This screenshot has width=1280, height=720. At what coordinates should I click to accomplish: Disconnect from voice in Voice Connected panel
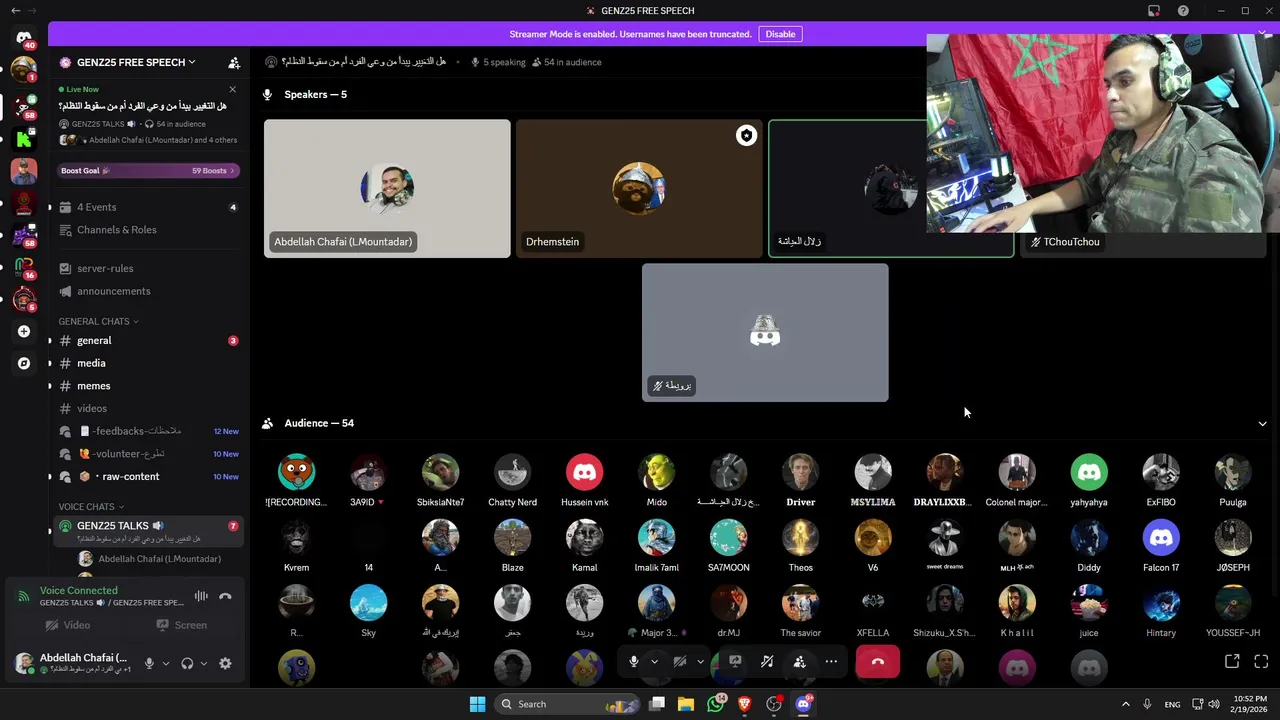pos(225,596)
